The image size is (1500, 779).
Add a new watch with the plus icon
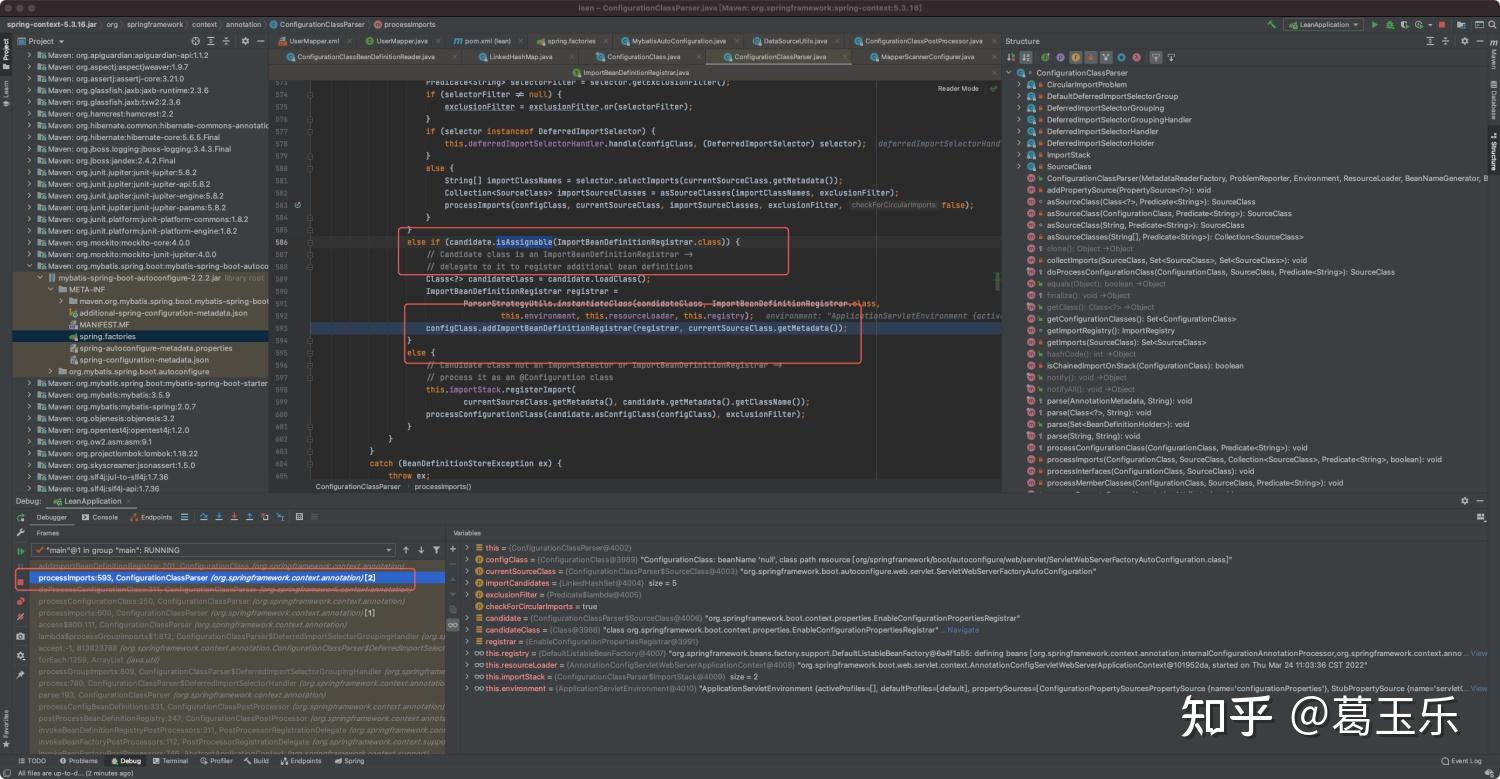(453, 548)
